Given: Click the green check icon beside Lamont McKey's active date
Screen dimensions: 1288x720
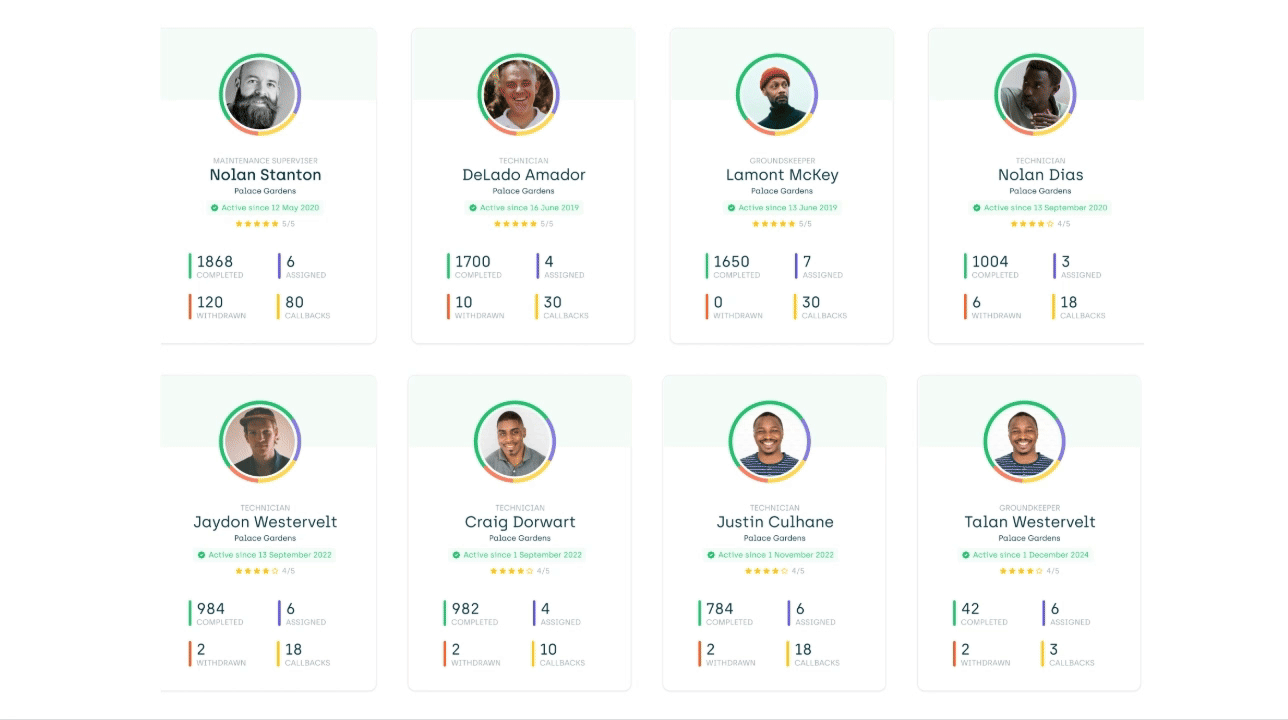Looking at the screenshot, I should 731,208.
